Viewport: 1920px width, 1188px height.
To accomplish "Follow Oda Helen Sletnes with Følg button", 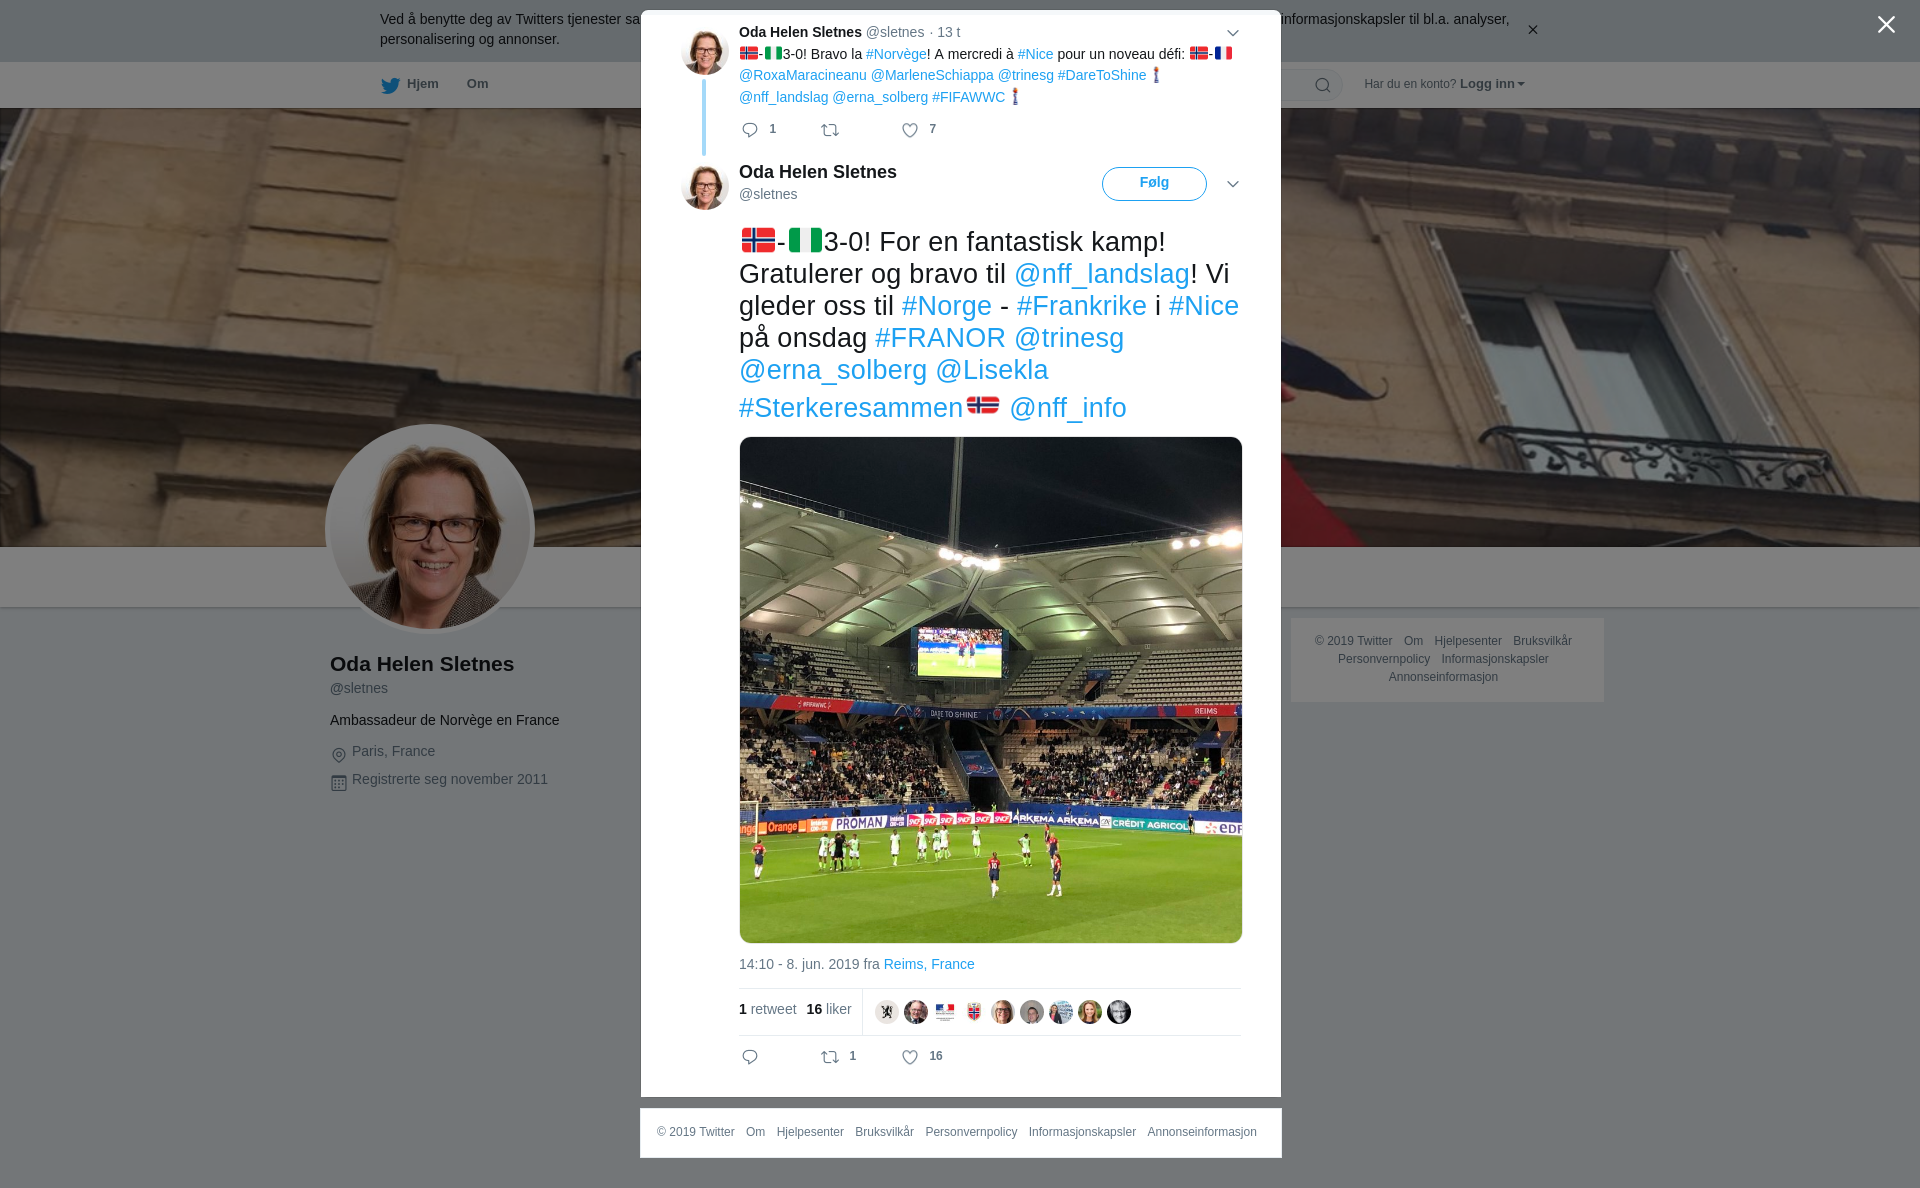I will pyautogui.click(x=1154, y=184).
